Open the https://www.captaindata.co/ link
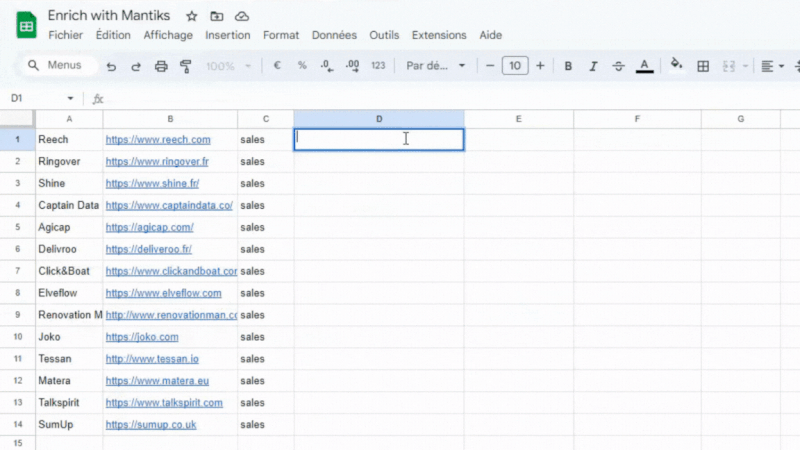This screenshot has height=450, width=800. (x=169, y=206)
